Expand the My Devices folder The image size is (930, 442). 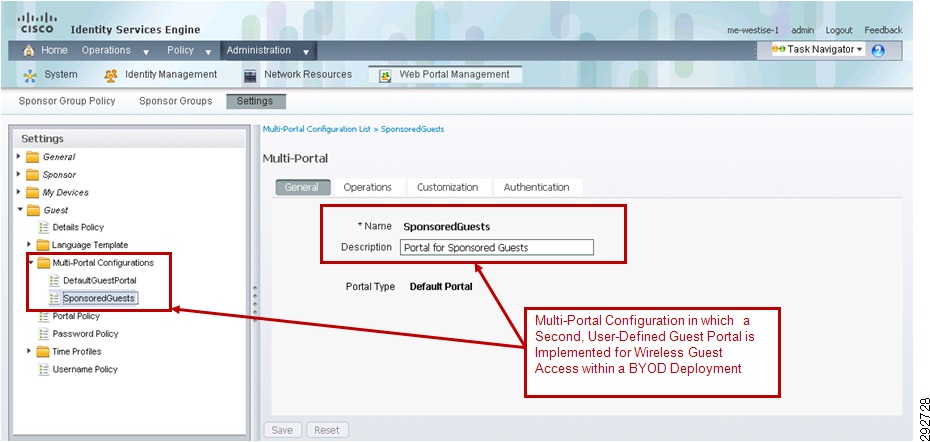tap(19, 192)
